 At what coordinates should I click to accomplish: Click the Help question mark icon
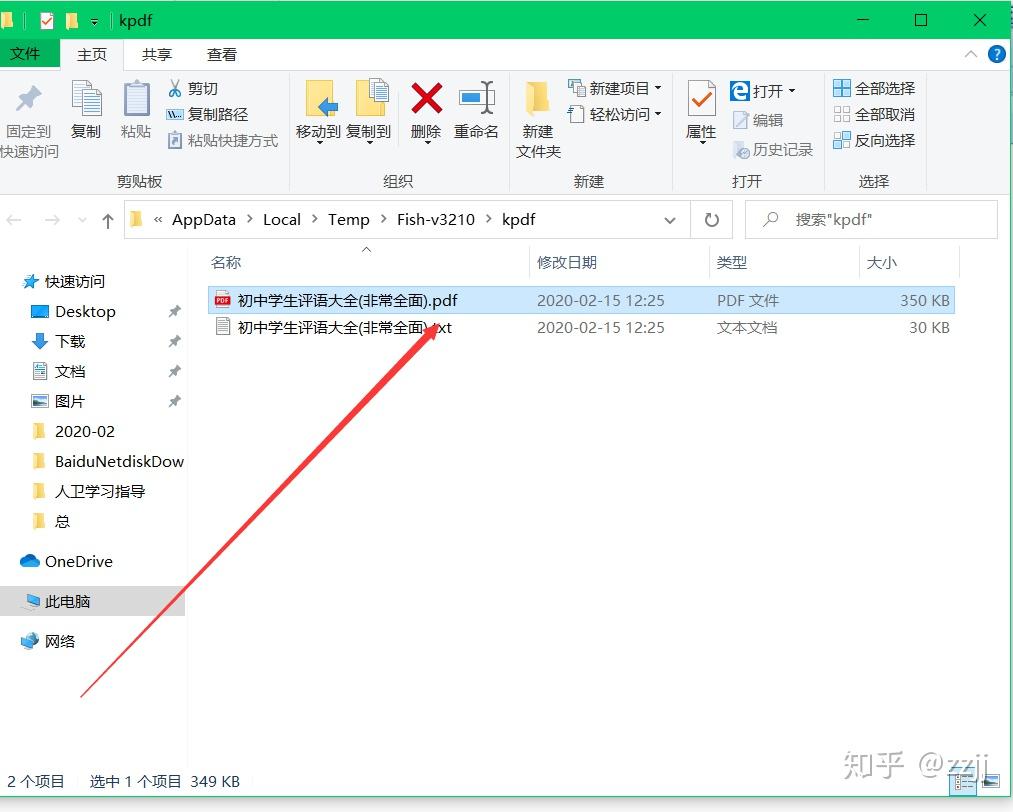(x=997, y=54)
